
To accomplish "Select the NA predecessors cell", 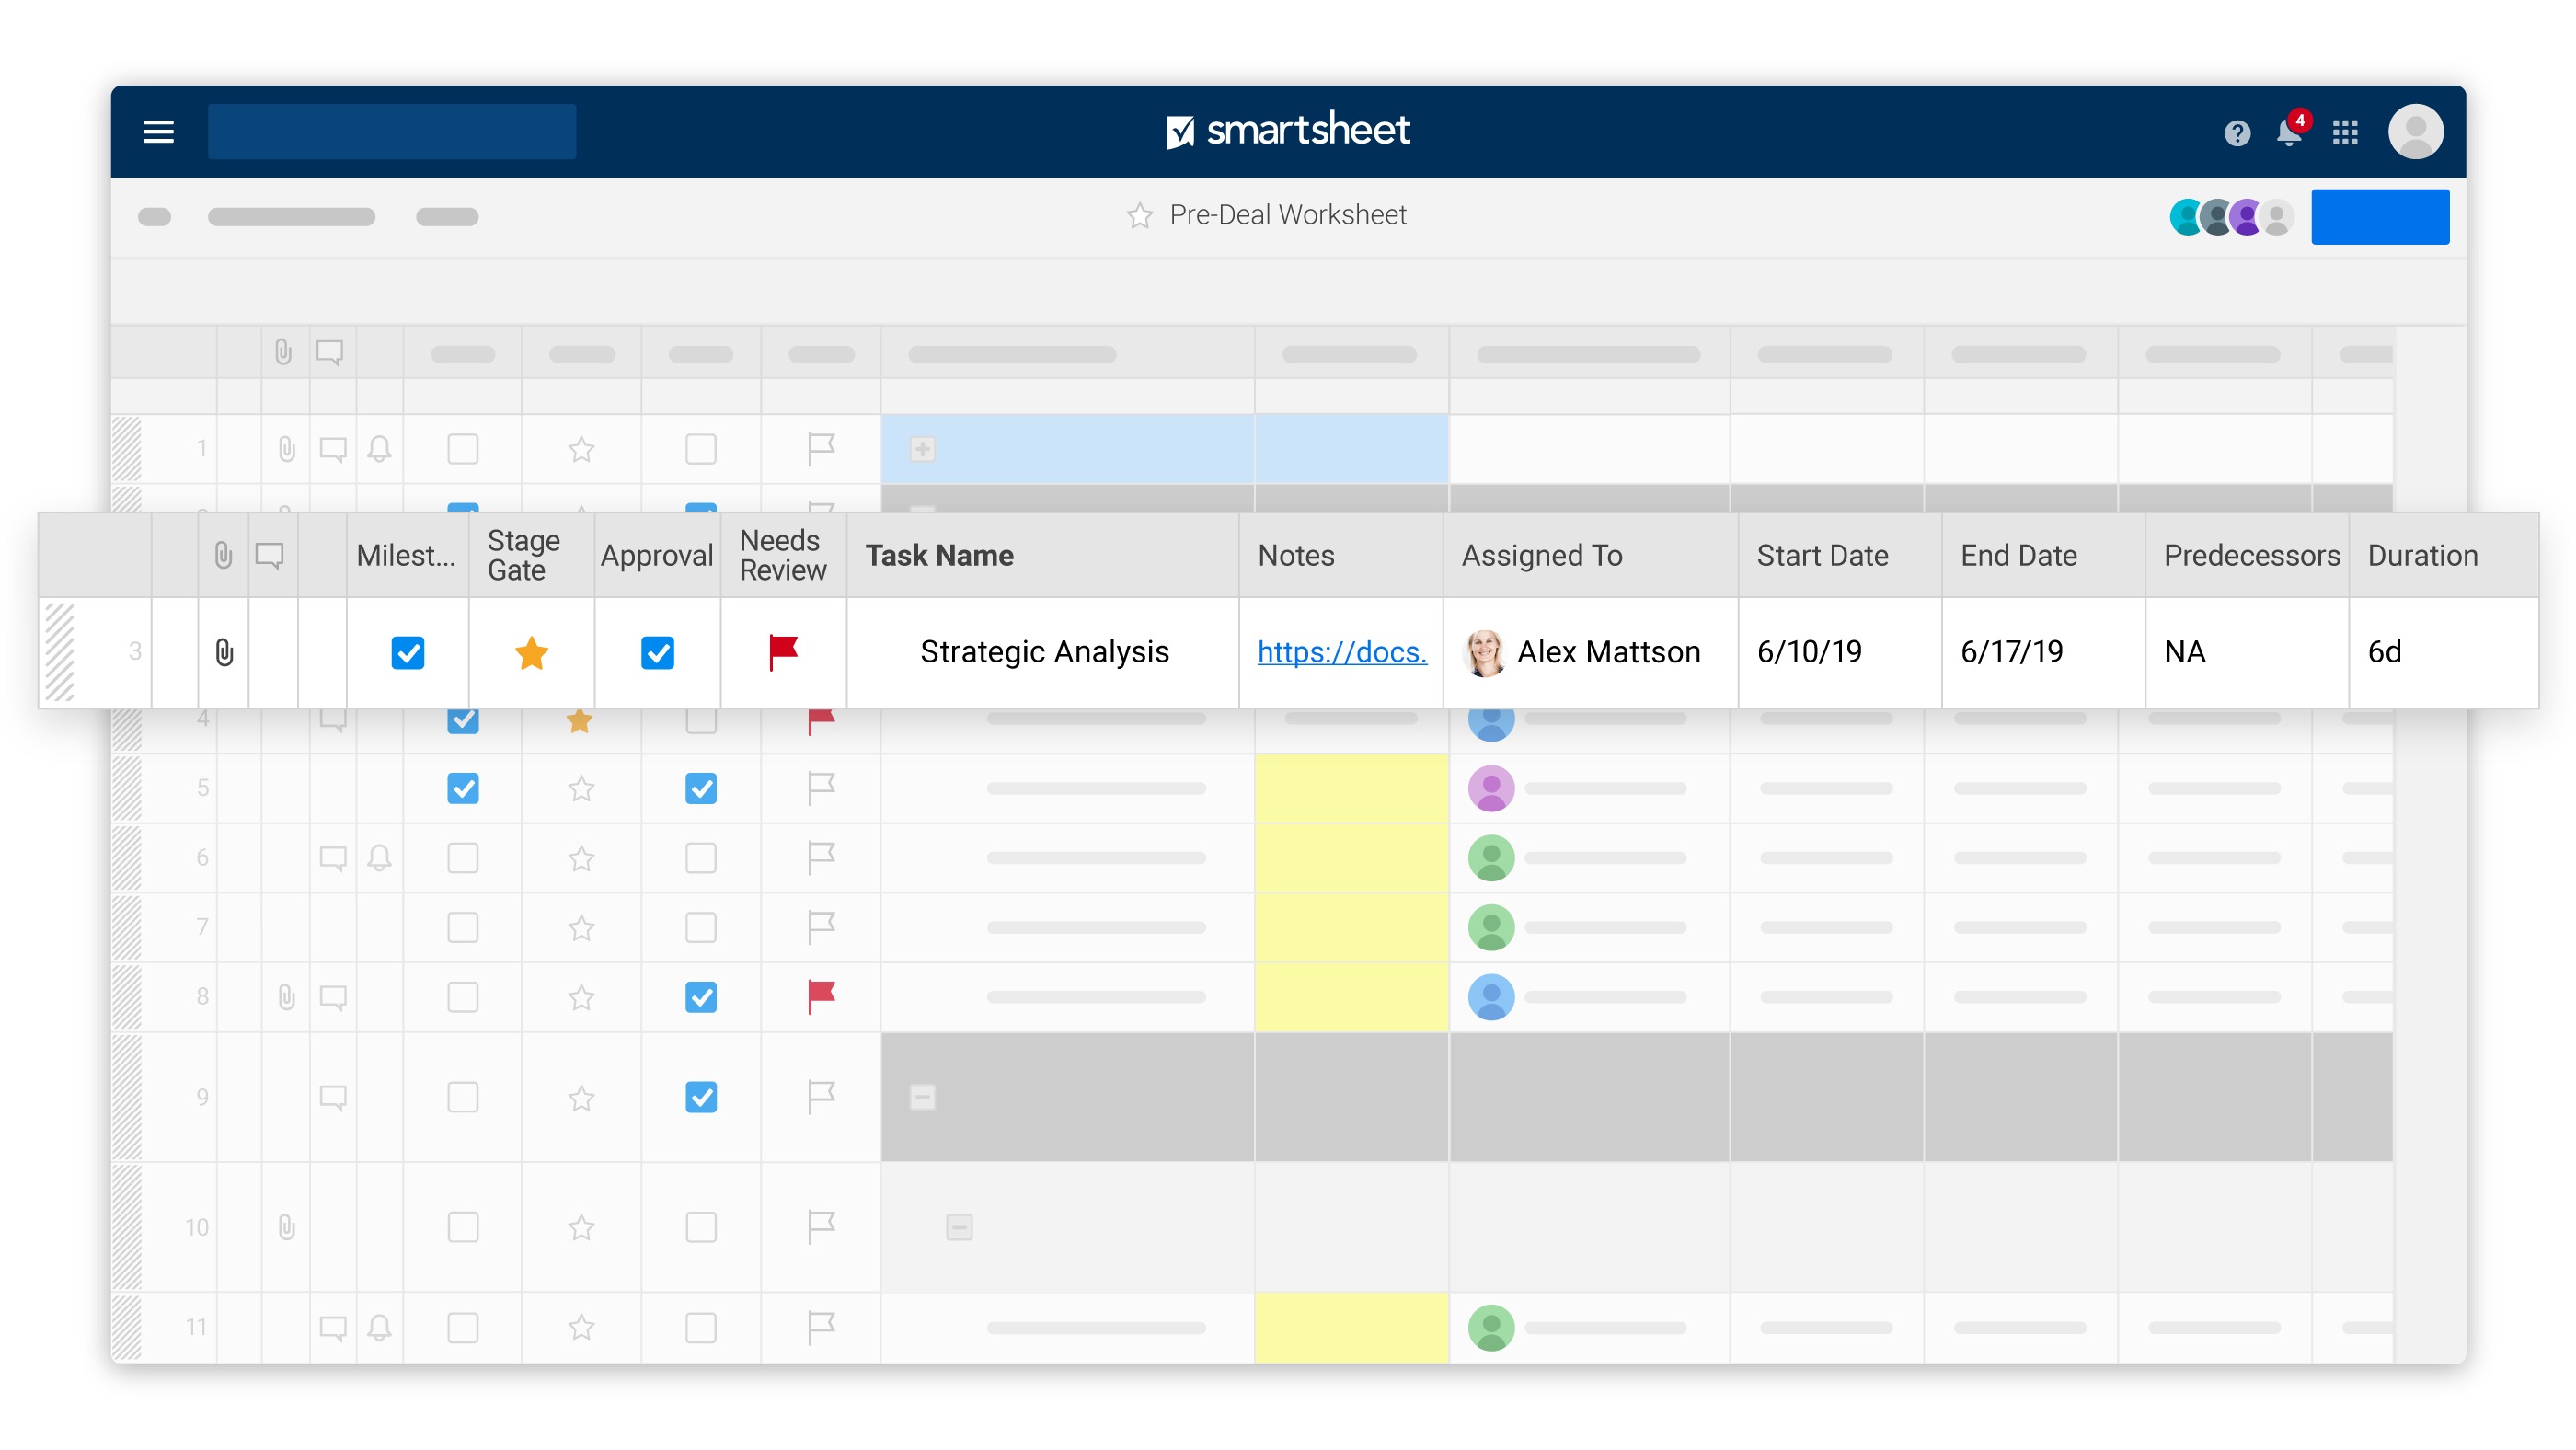I will 2246,652.
